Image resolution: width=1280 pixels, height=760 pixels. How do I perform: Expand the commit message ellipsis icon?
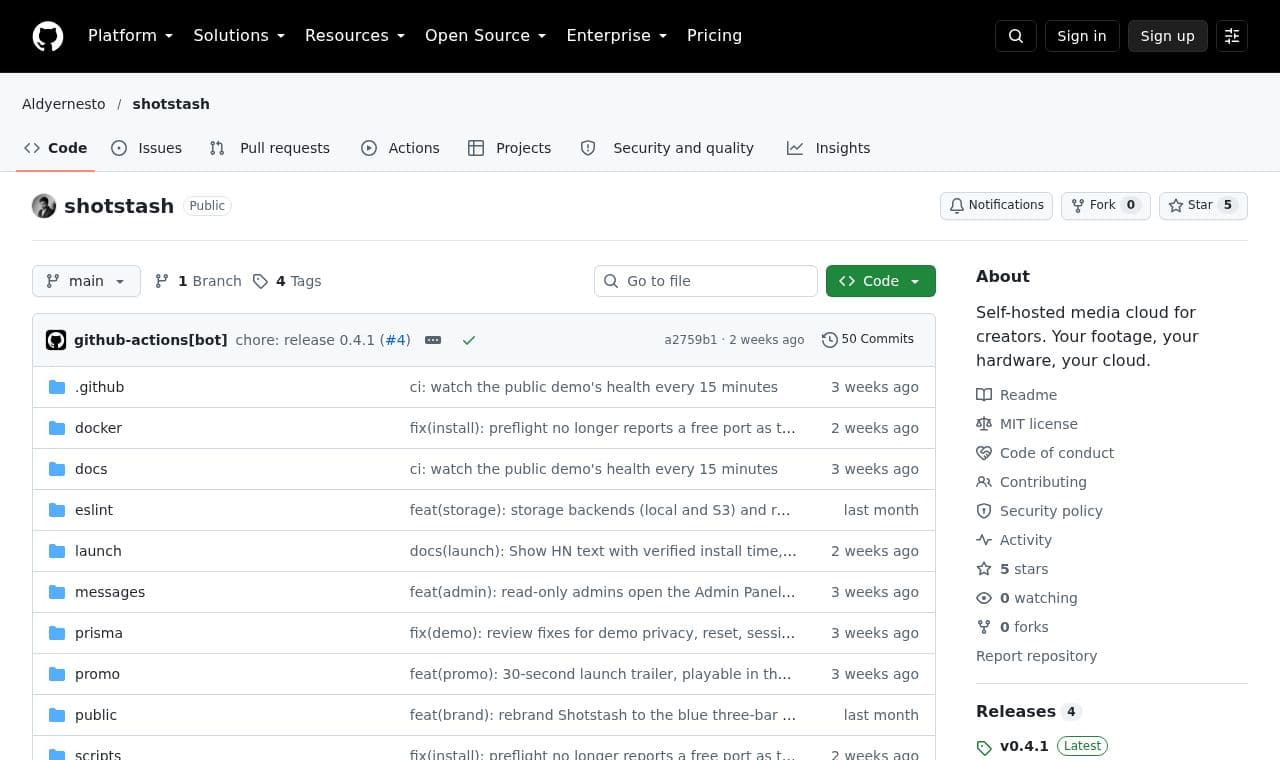pyautogui.click(x=433, y=340)
